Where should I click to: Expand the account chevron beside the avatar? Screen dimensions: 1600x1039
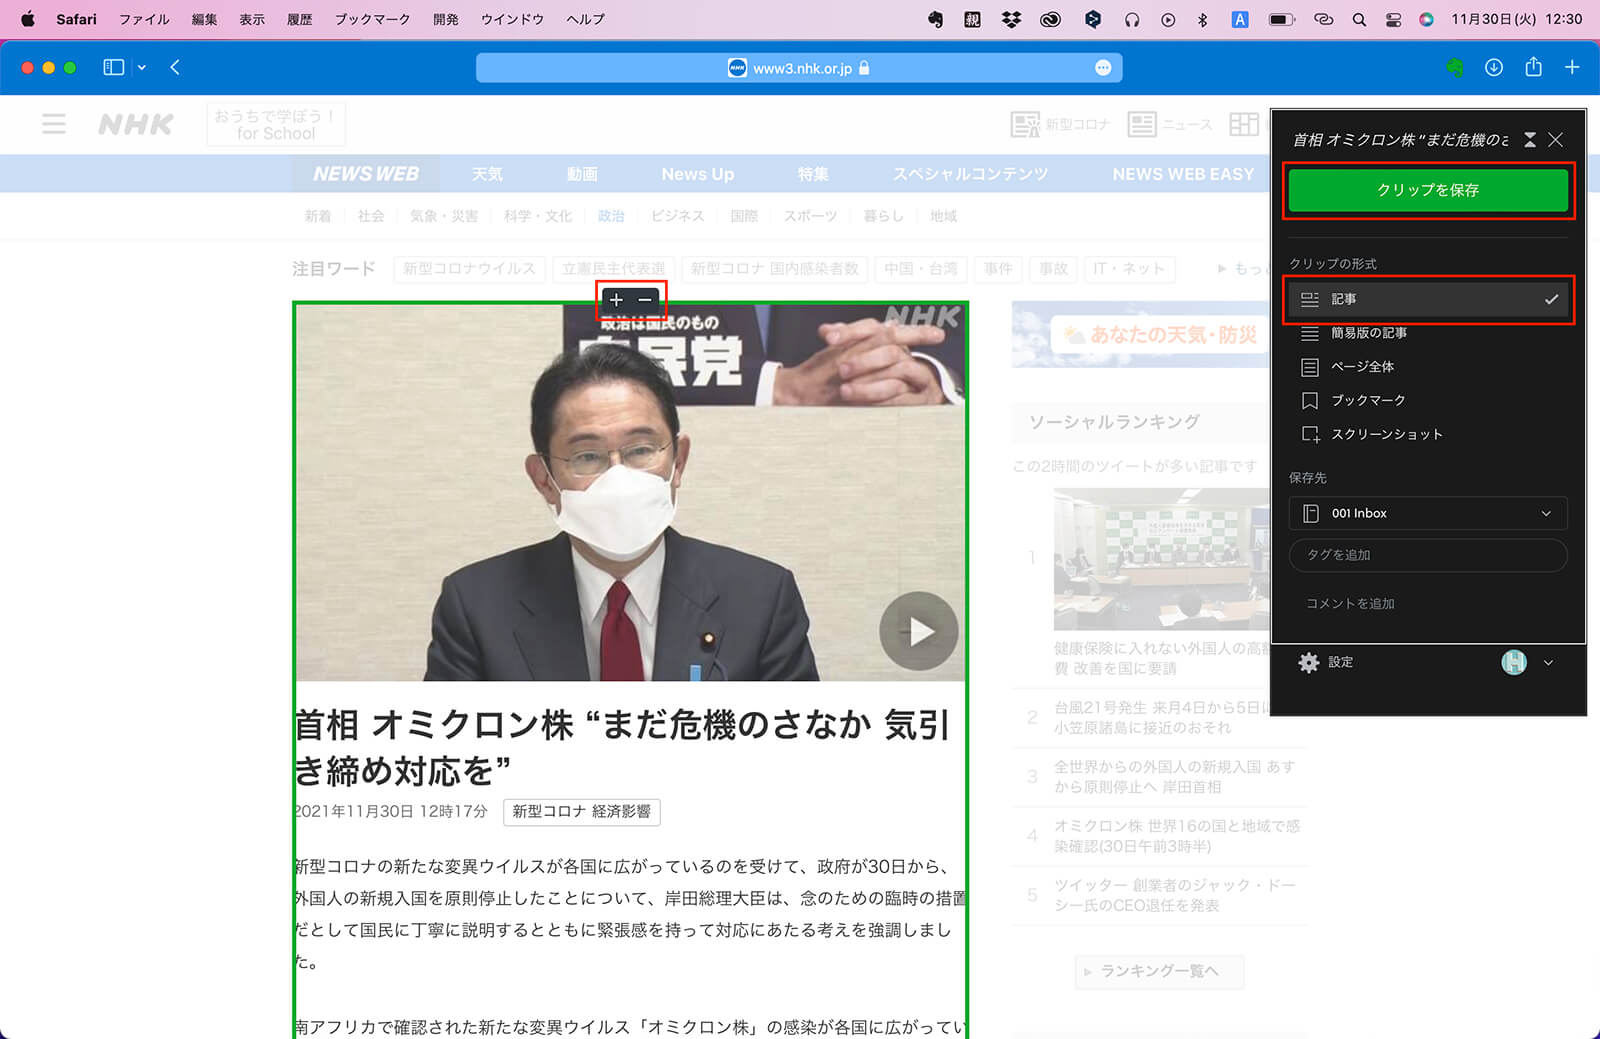pyautogui.click(x=1548, y=662)
